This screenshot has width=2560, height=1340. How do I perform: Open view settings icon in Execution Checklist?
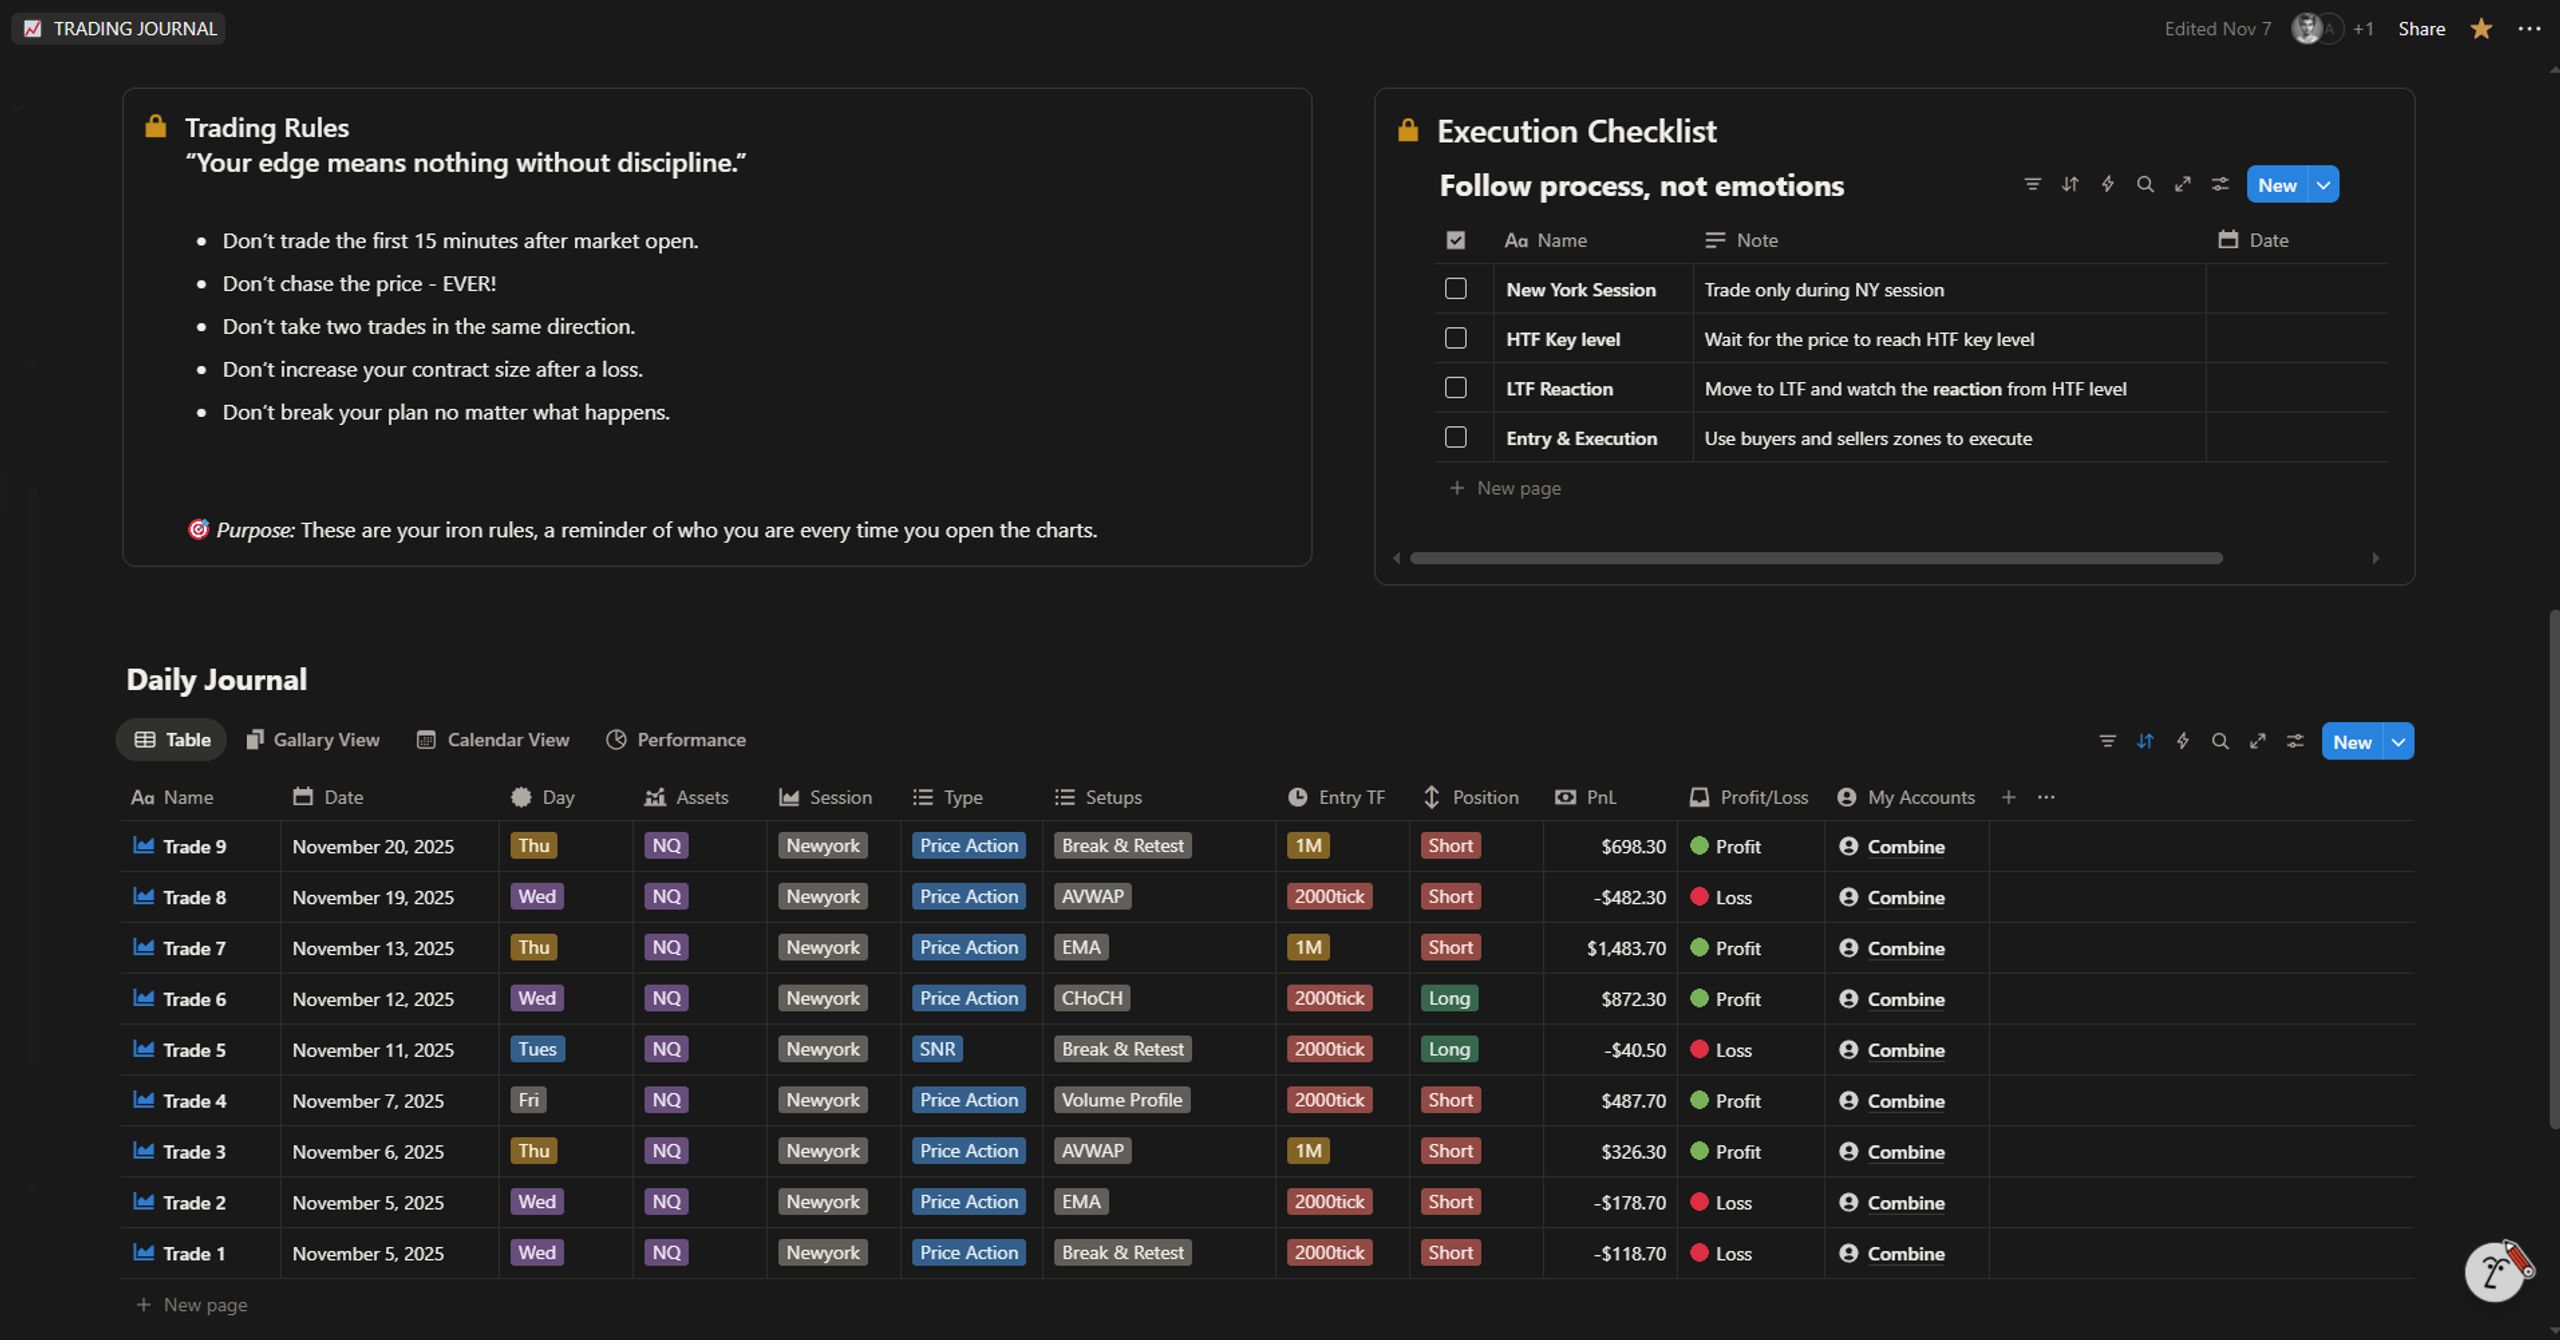coord(2220,184)
